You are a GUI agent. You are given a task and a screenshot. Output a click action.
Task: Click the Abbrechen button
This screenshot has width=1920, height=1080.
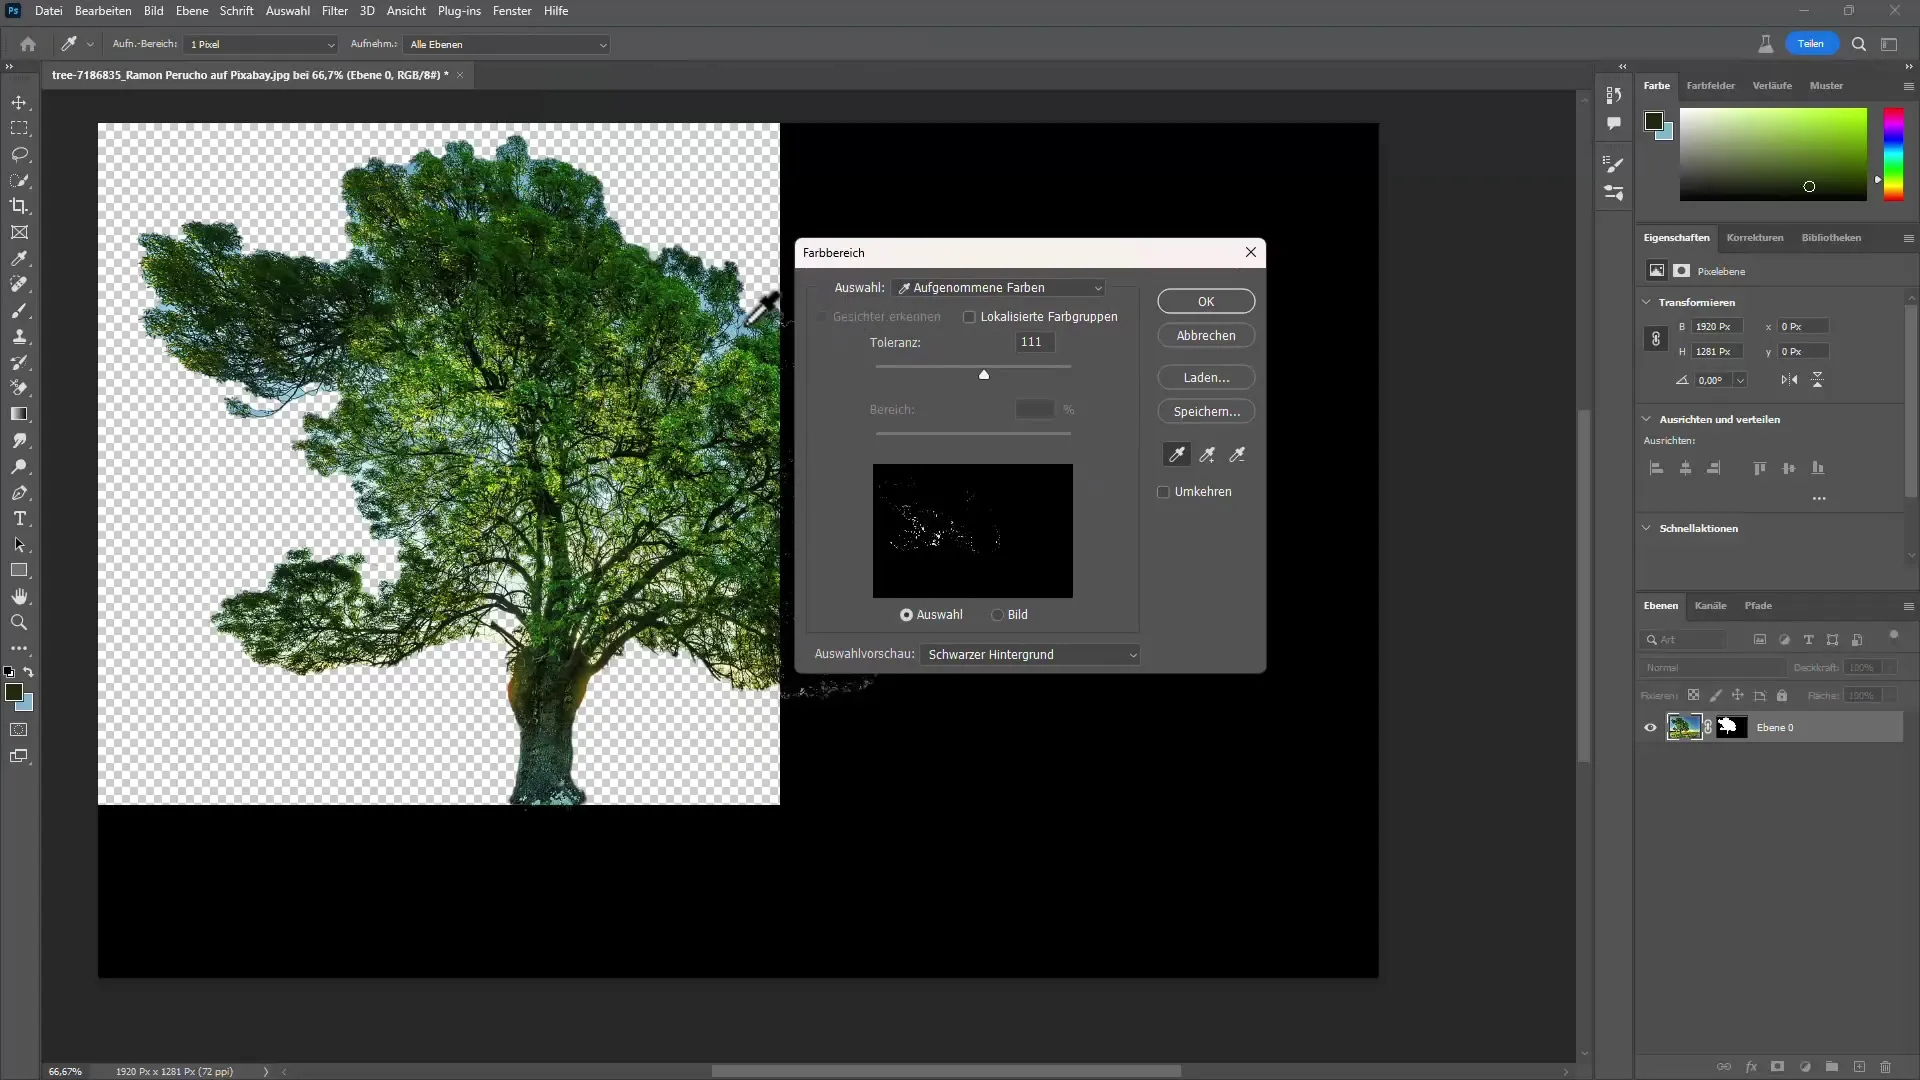(x=1206, y=336)
